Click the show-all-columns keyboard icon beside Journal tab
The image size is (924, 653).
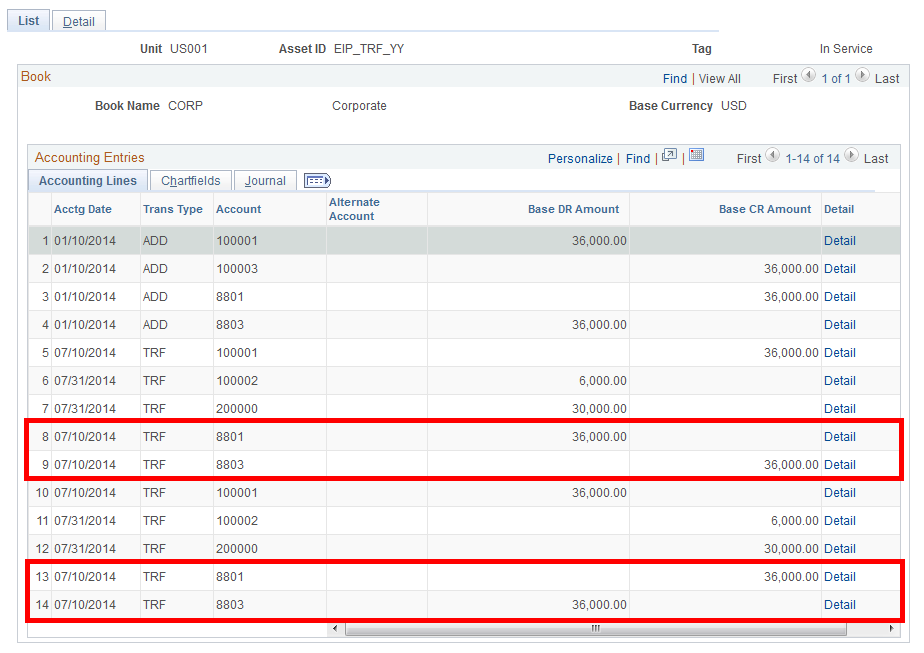pos(317,180)
